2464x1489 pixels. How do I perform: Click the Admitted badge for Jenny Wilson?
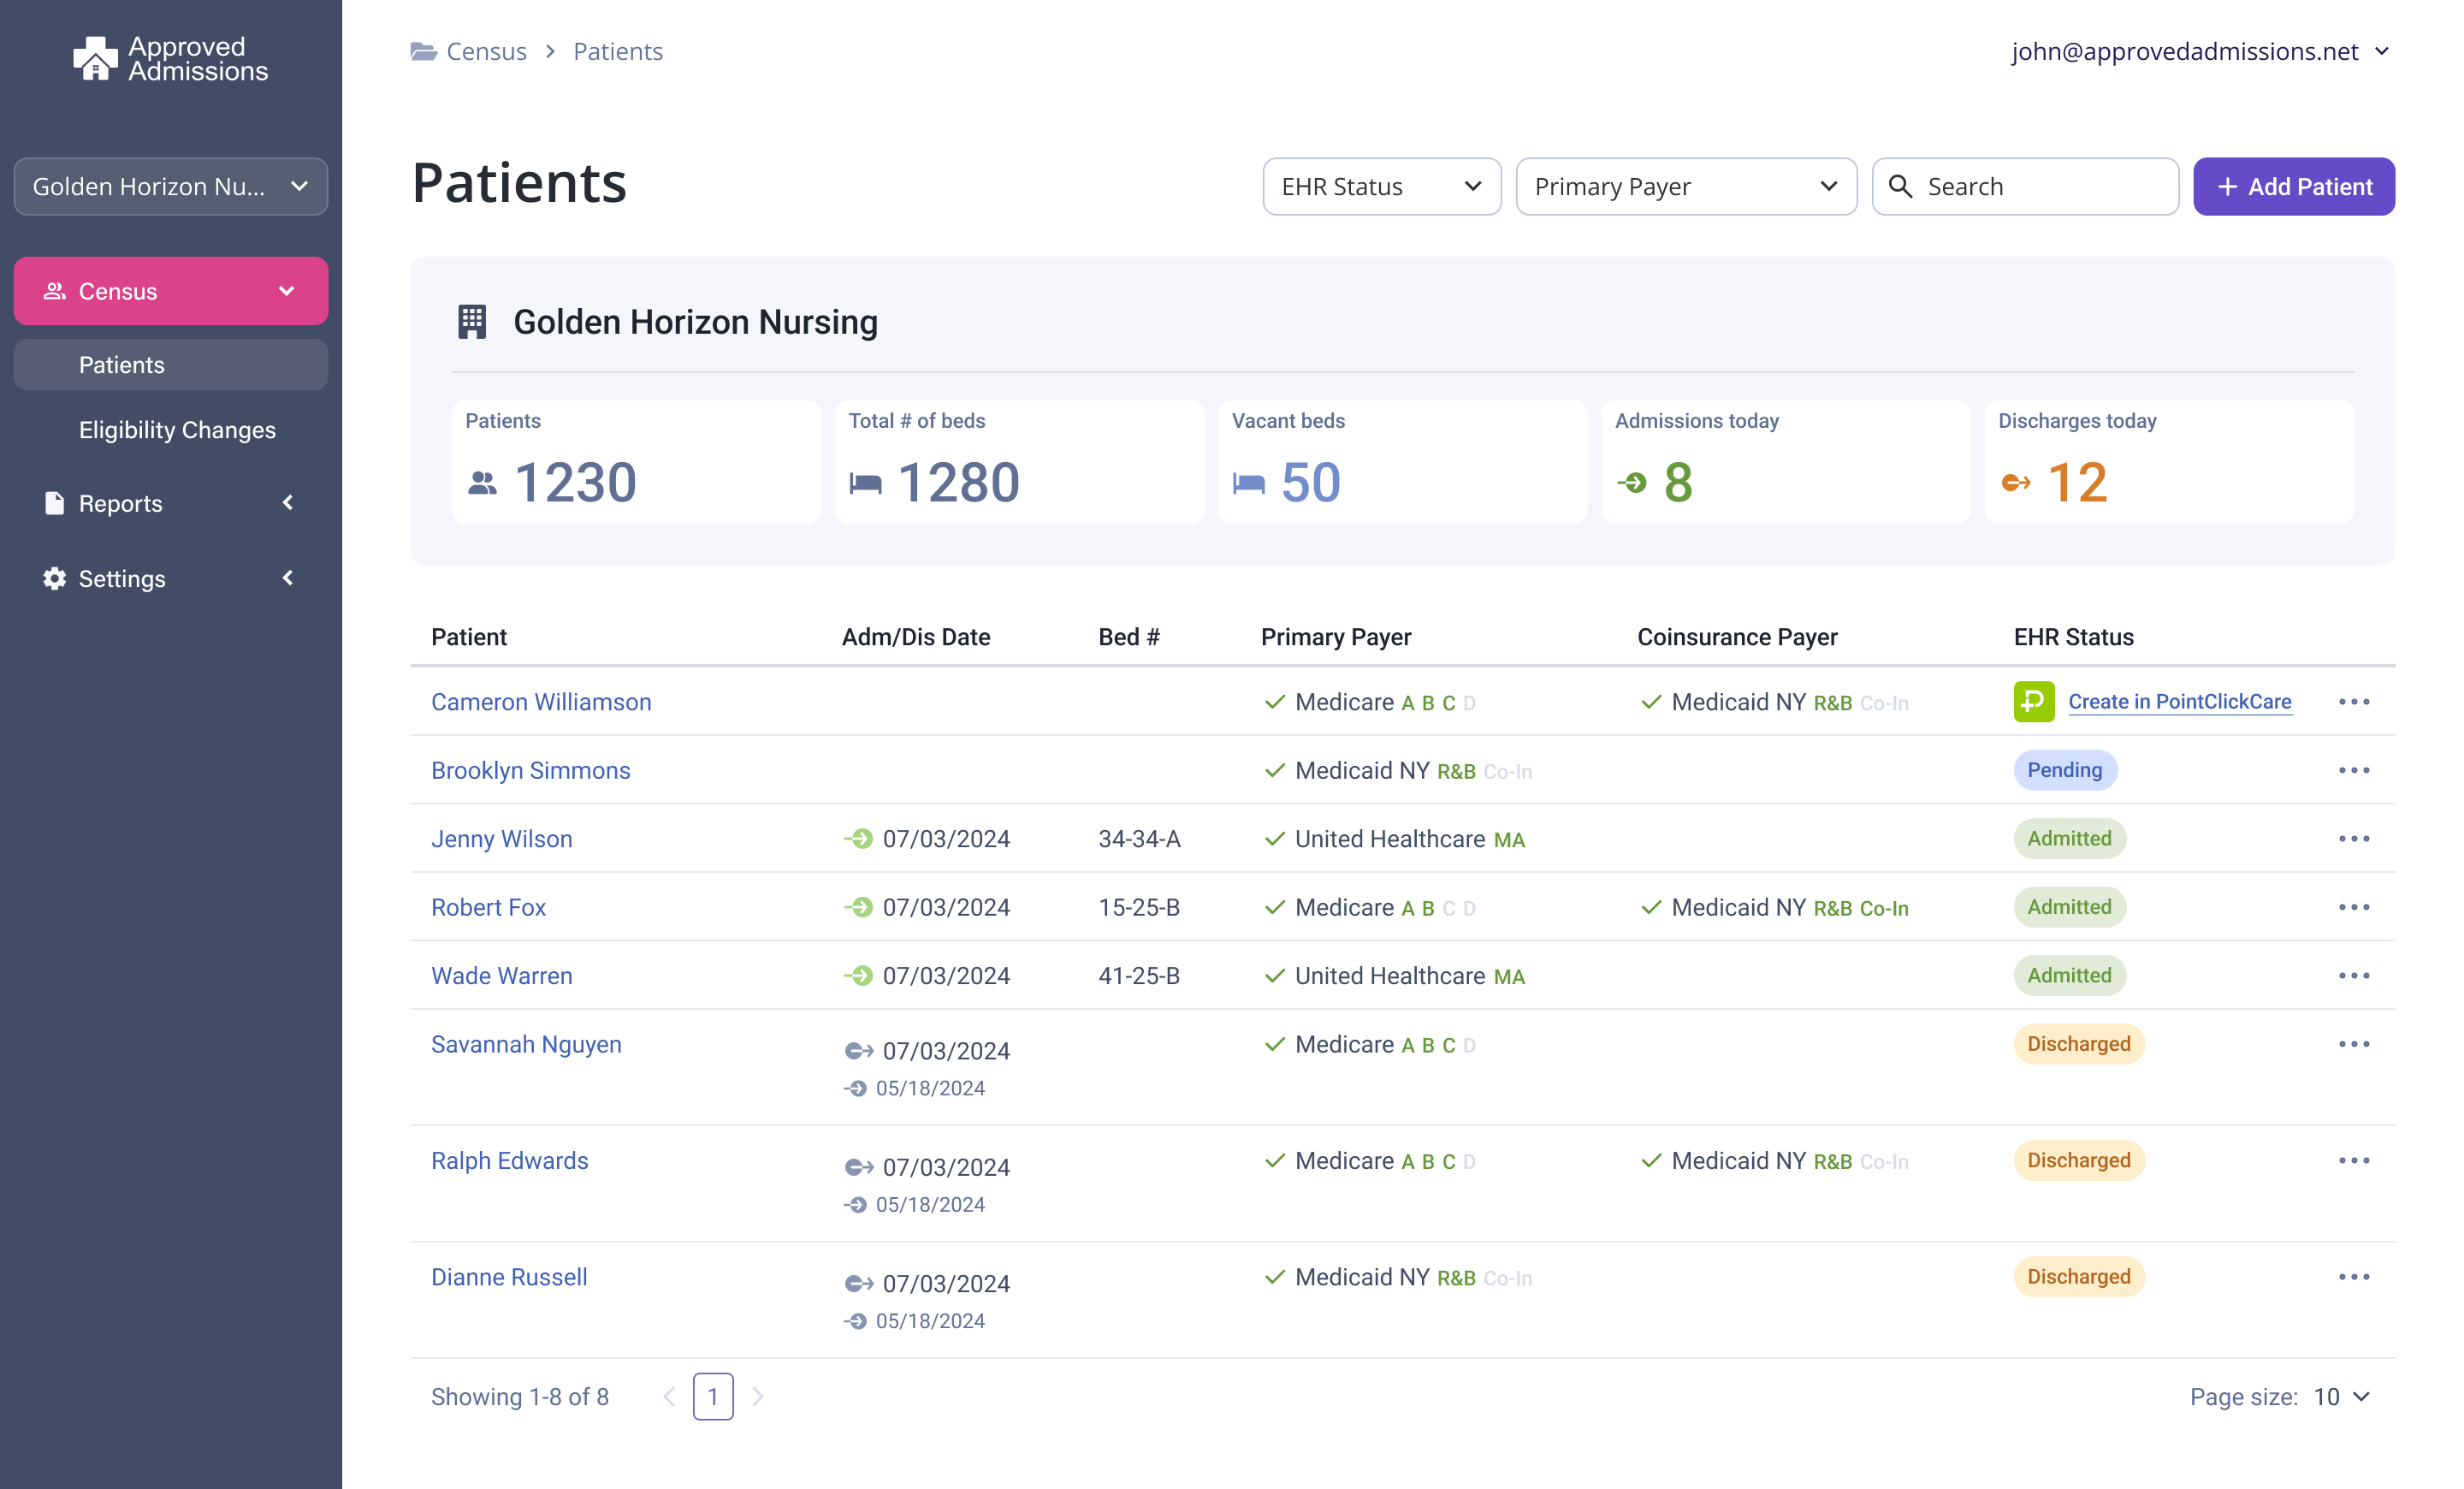pos(2069,838)
